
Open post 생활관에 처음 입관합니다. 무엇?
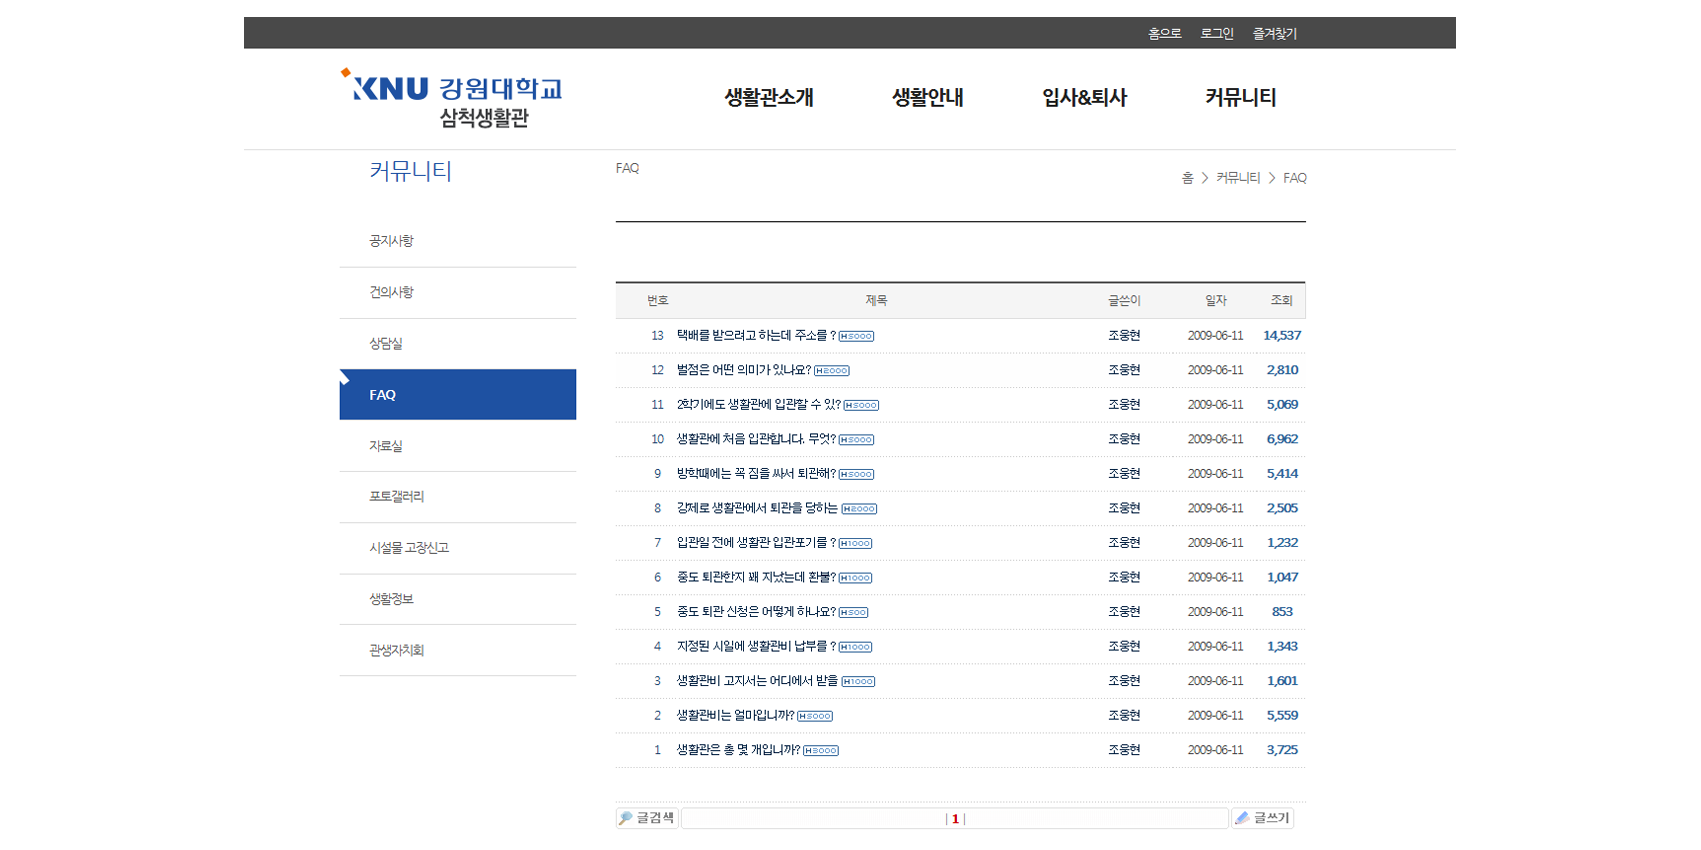pyautogui.click(x=756, y=439)
